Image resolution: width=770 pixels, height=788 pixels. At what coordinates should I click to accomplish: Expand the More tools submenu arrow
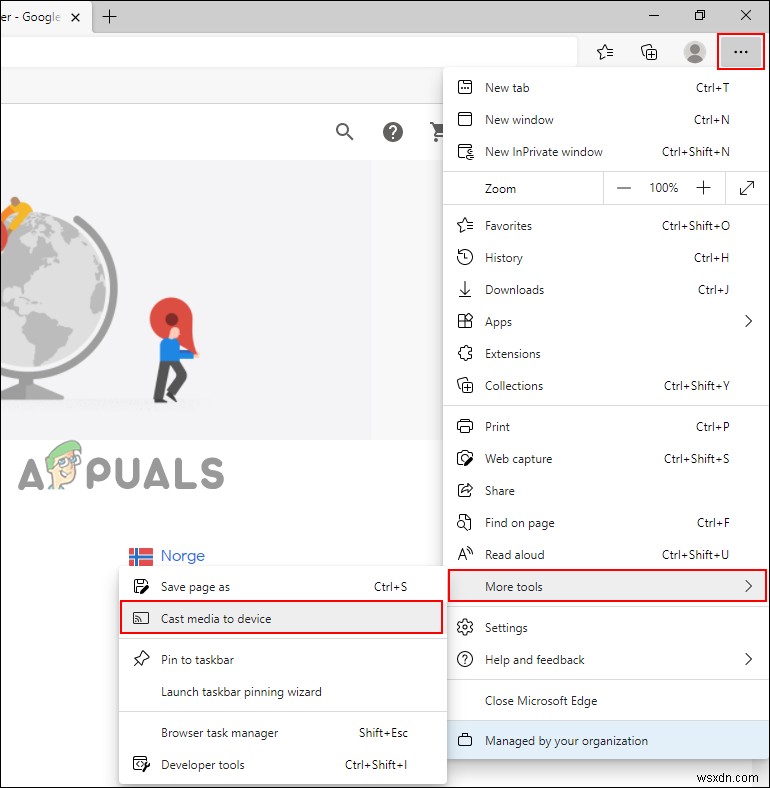[x=748, y=586]
